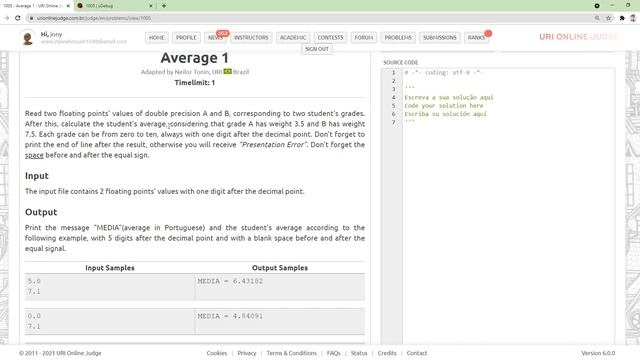
Task: Click the 'Timelimit: 1' text
Action: 195,82
